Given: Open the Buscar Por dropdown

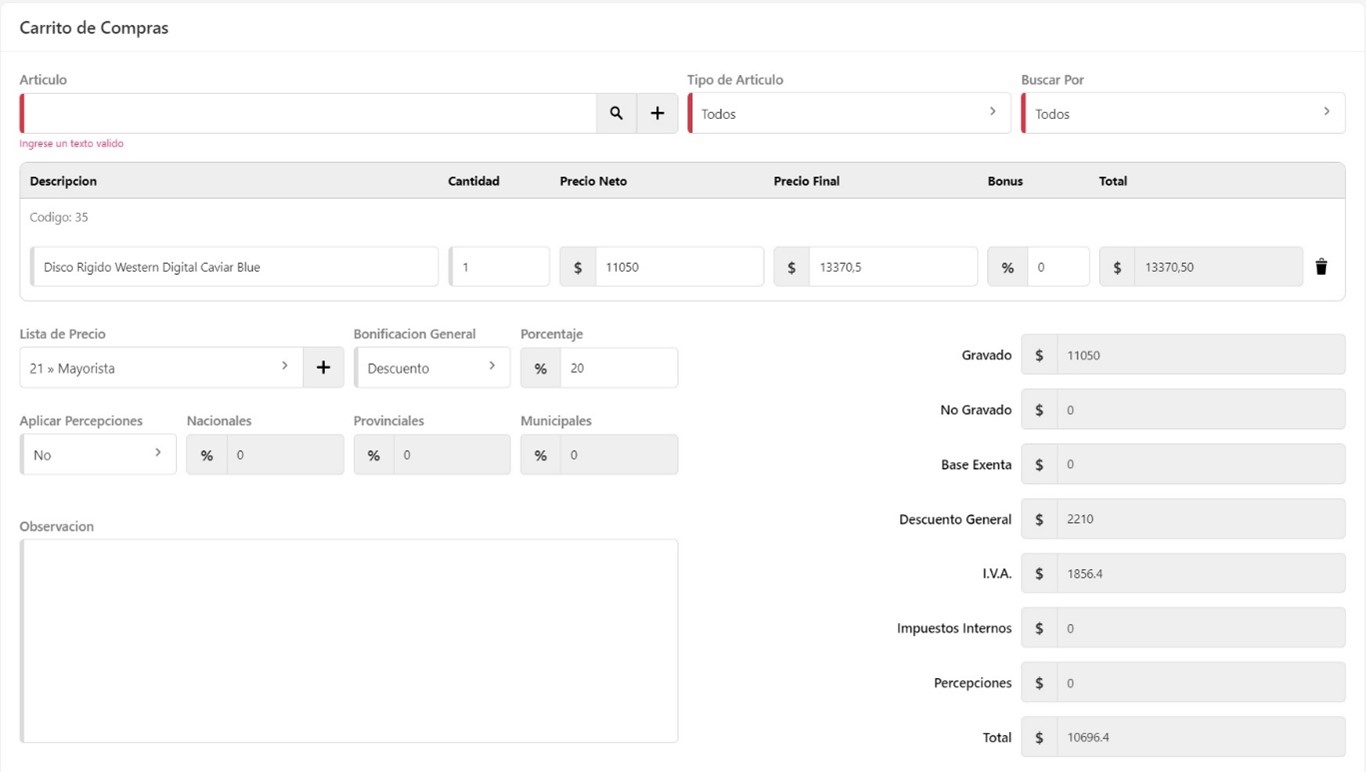Looking at the screenshot, I should point(1182,114).
